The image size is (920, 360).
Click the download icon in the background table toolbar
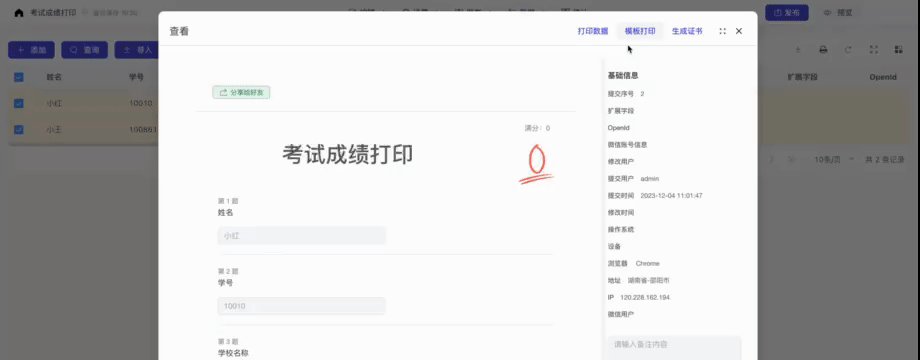798,50
